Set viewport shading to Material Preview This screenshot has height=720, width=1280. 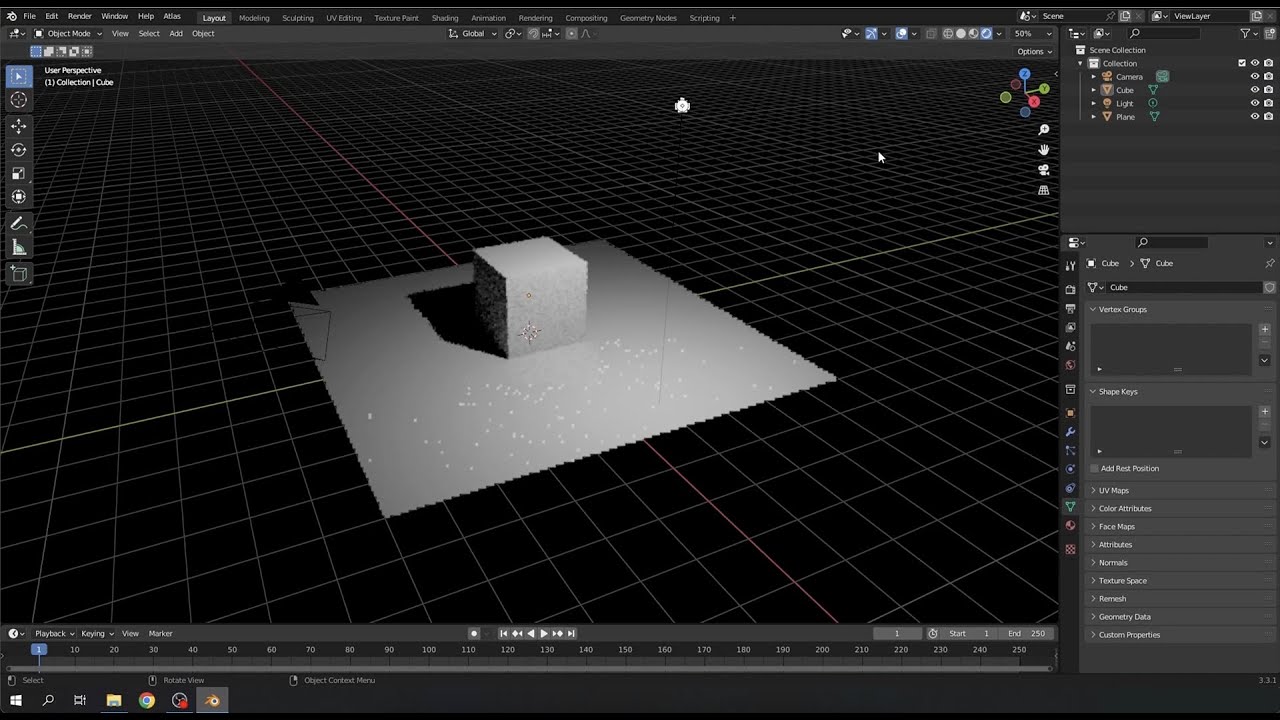(x=973, y=33)
